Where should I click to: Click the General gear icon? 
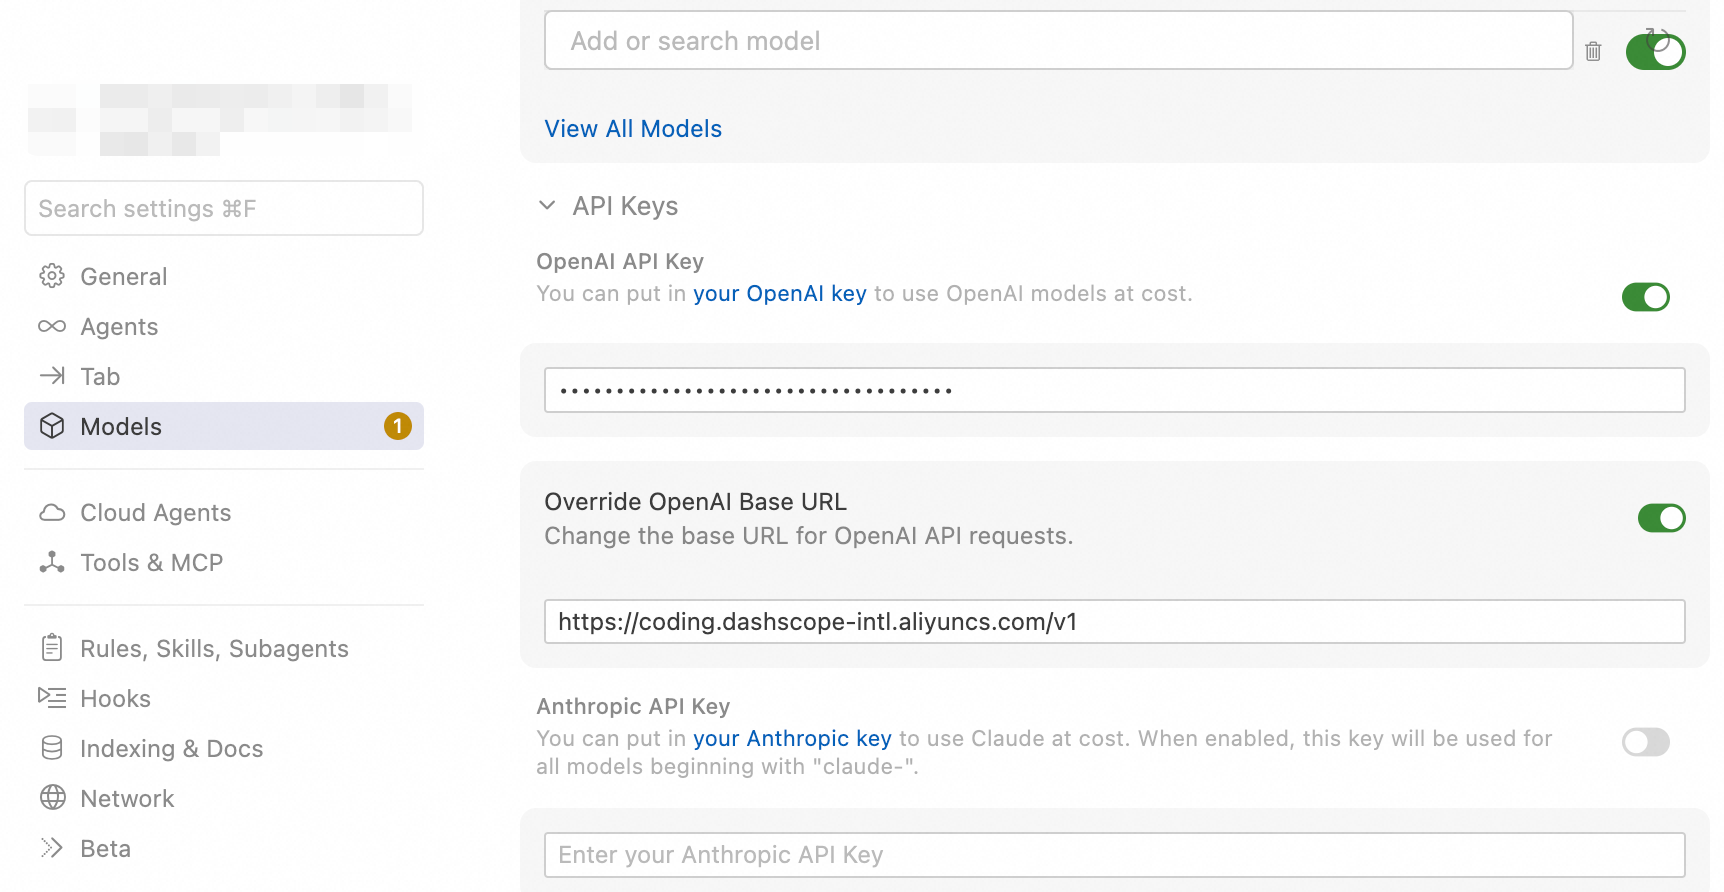tap(52, 276)
